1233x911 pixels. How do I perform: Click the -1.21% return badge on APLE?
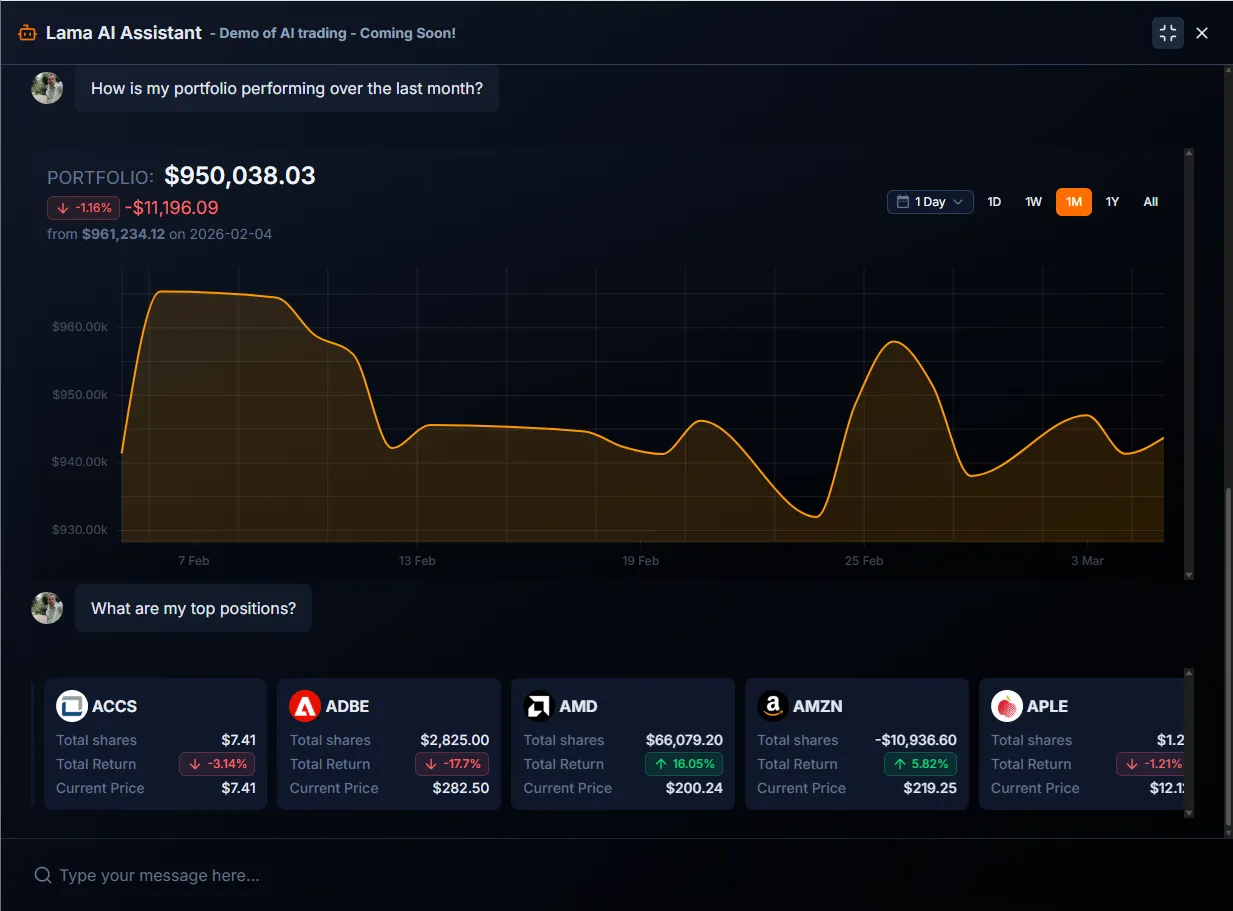(x=1151, y=764)
